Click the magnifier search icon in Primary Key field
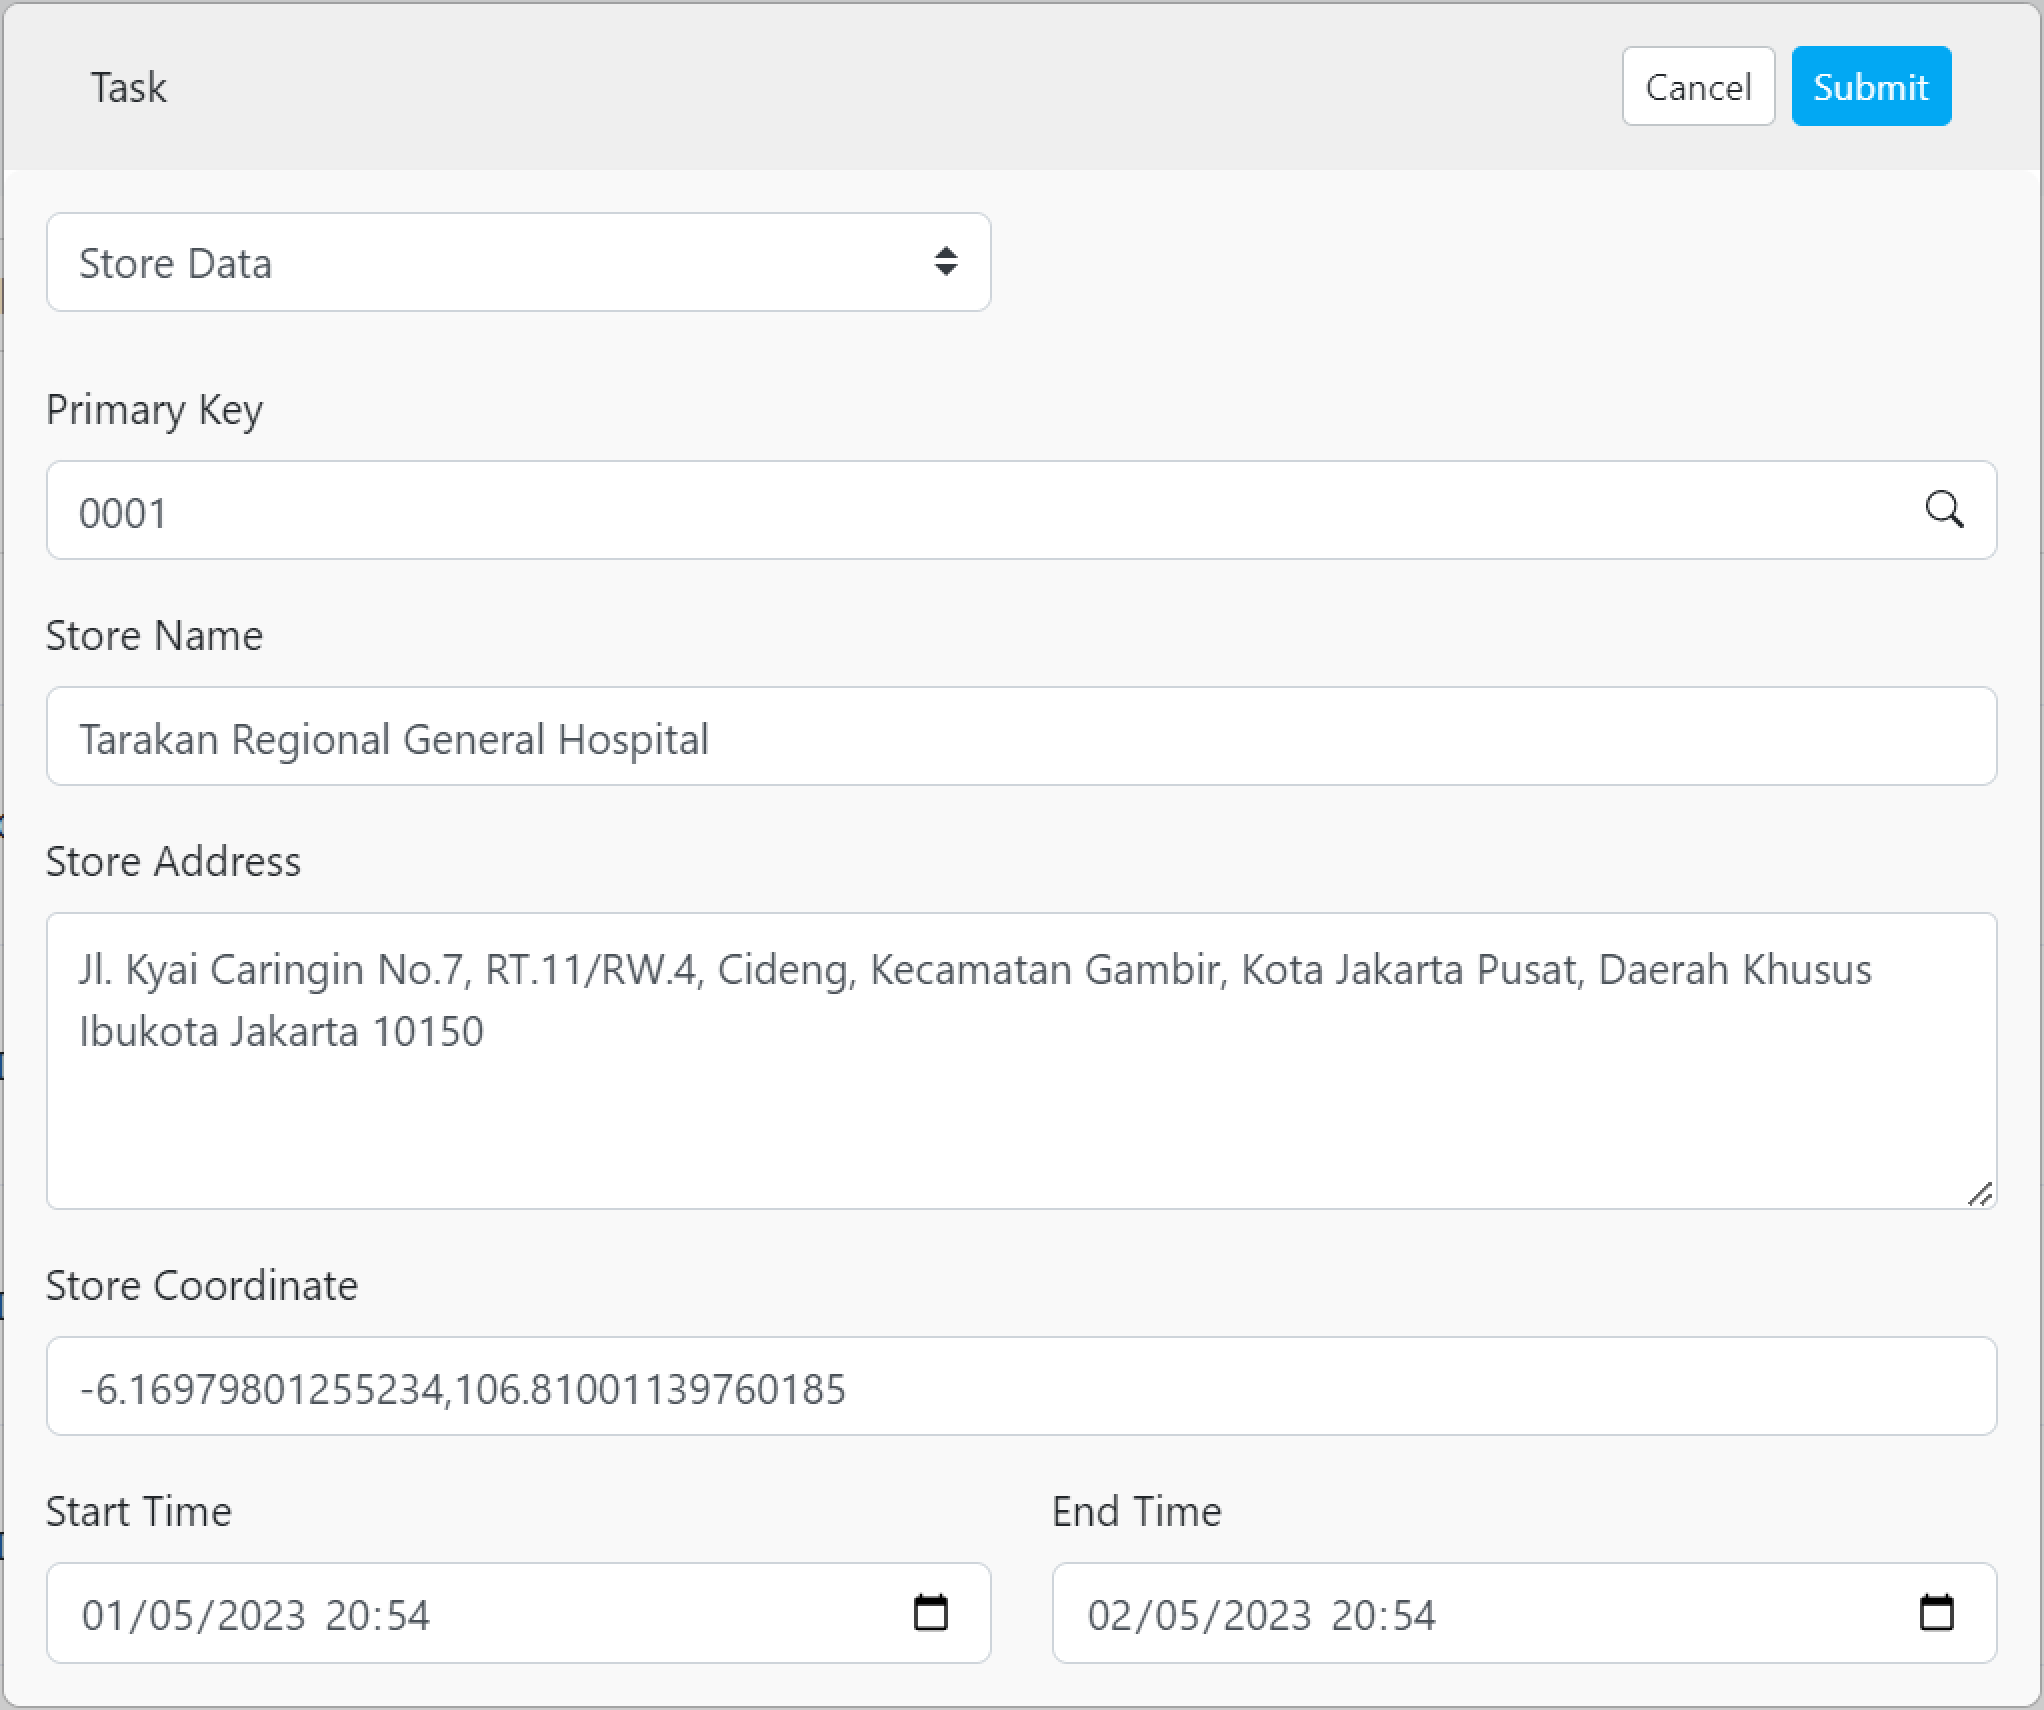2044x1710 pixels. coord(1946,510)
